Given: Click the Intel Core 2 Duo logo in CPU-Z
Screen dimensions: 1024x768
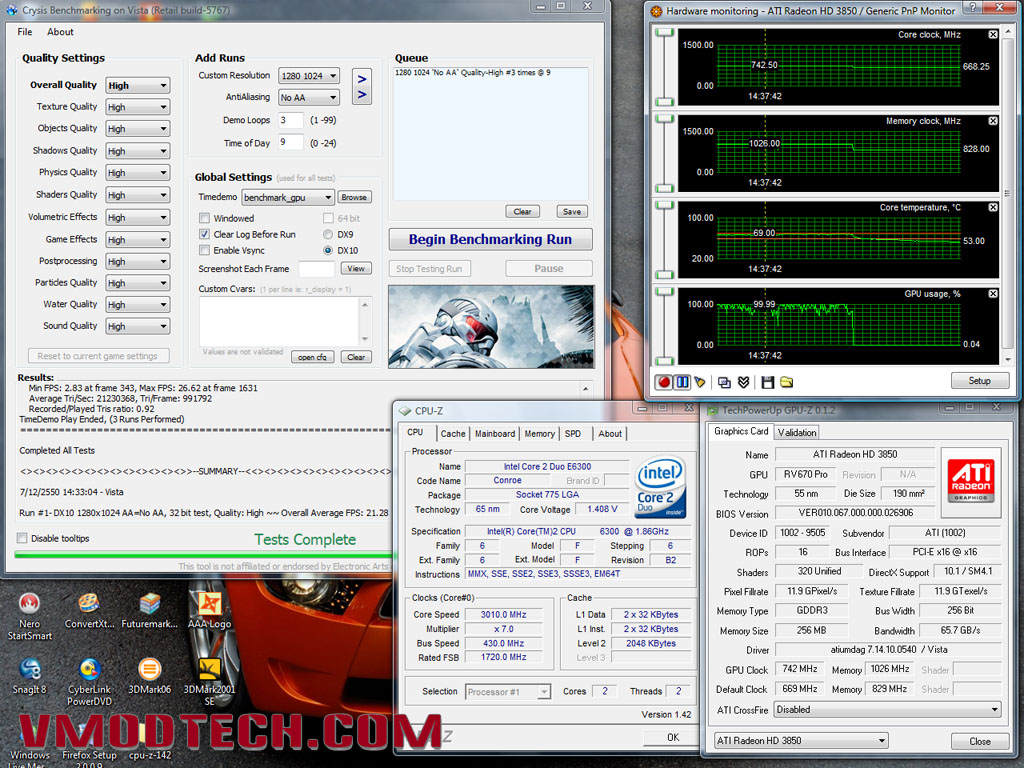Looking at the screenshot, I should tap(660, 486).
